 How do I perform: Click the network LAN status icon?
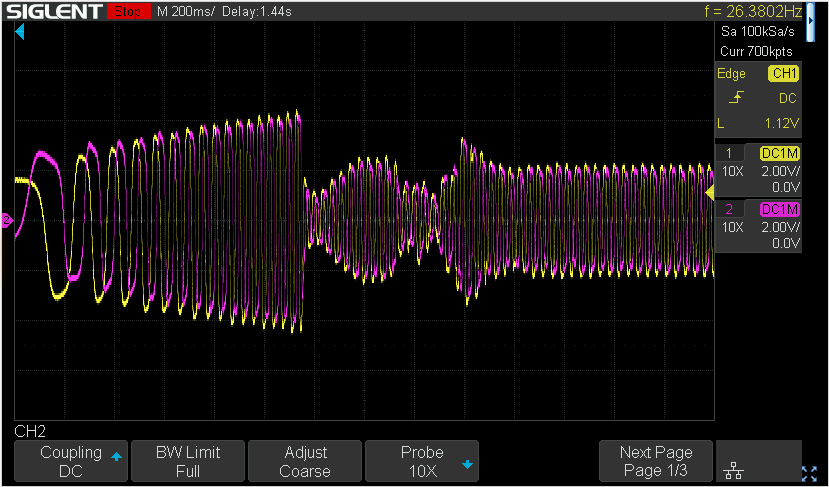pyautogui.click(x=733, y=472)
